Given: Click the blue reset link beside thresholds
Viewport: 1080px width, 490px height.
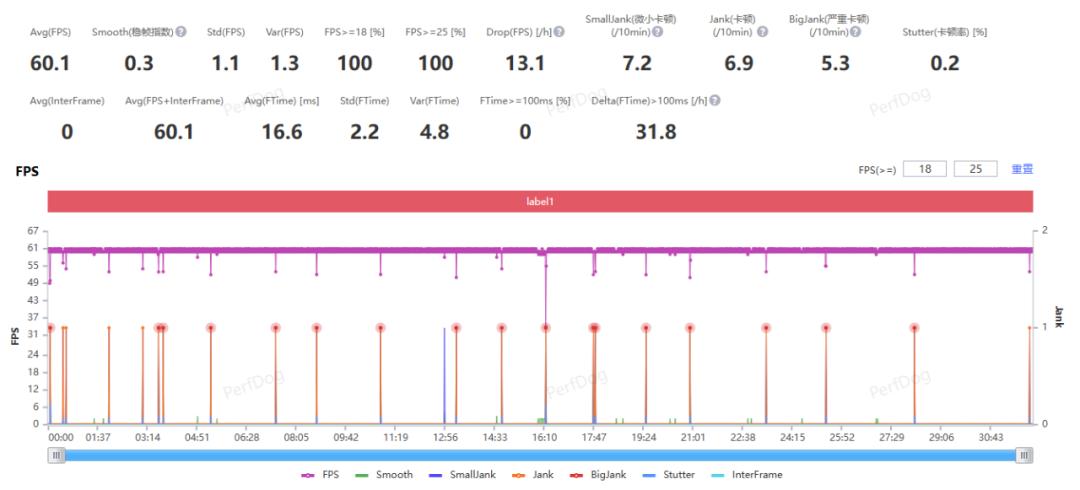Looking at the screenshot, I should tap(1022, 169).
